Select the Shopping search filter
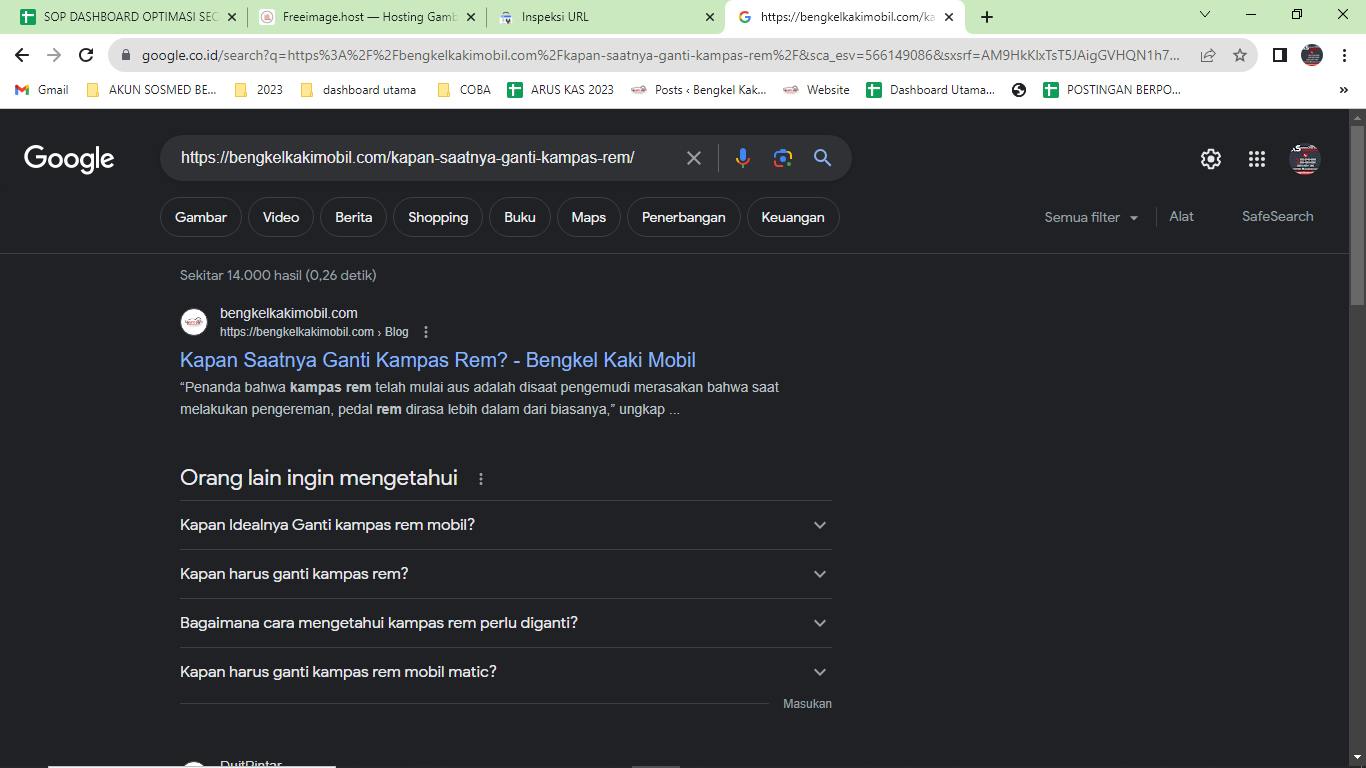1366x768 pixels. (x=438, y=217)
